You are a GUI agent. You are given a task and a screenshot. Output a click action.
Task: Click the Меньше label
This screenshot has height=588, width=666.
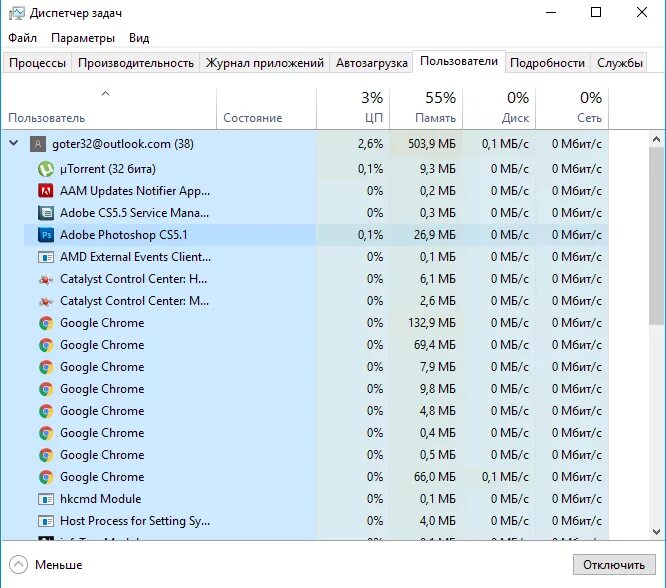pos(59,565)
